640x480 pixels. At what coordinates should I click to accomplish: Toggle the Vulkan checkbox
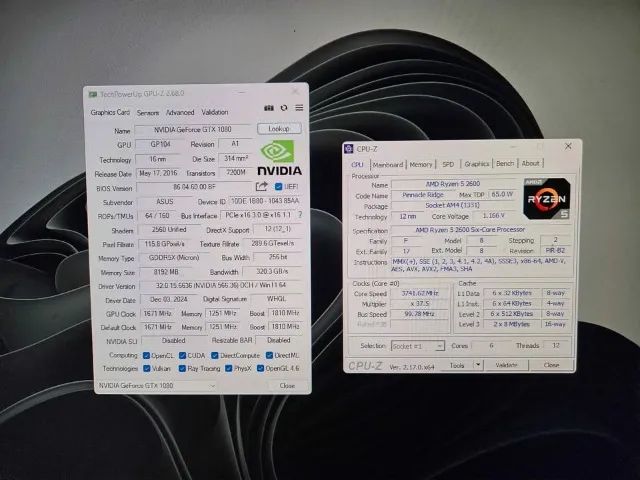147,368
